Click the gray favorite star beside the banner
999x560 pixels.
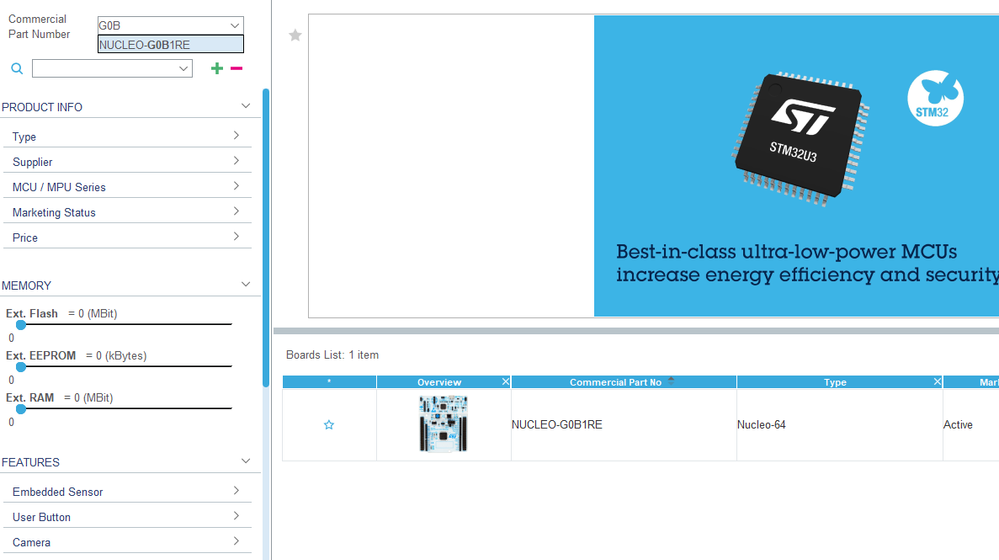[295, 35]
